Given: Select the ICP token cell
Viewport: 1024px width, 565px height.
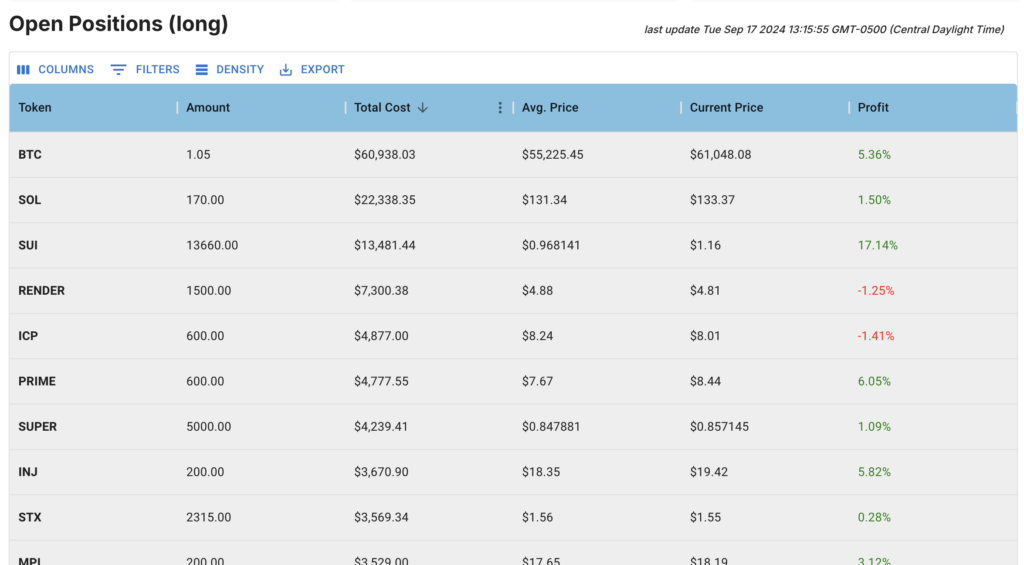Looking at the screenshot, I should pyautogui.click(x=93, y=336).
